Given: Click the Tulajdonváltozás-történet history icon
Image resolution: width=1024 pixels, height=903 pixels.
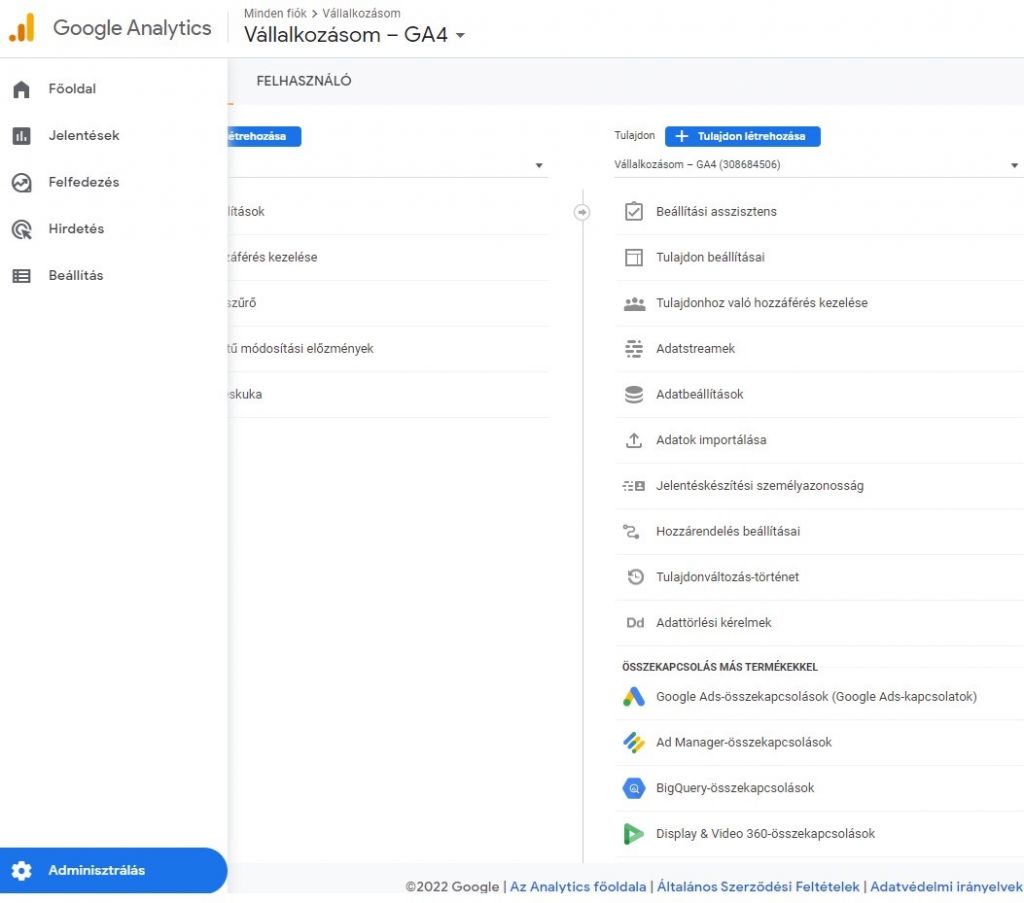Looking at the screenshot, I should (635, 577).
